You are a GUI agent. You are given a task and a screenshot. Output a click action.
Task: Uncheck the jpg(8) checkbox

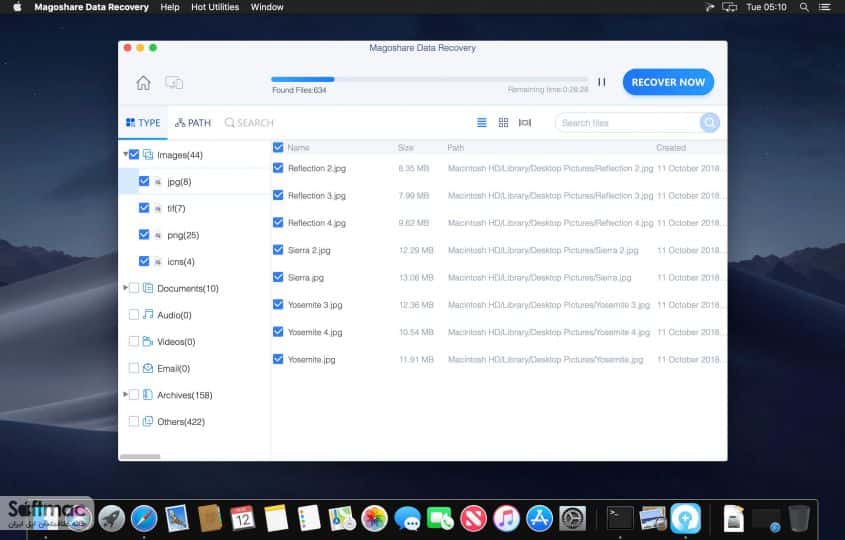pos(144,181)
